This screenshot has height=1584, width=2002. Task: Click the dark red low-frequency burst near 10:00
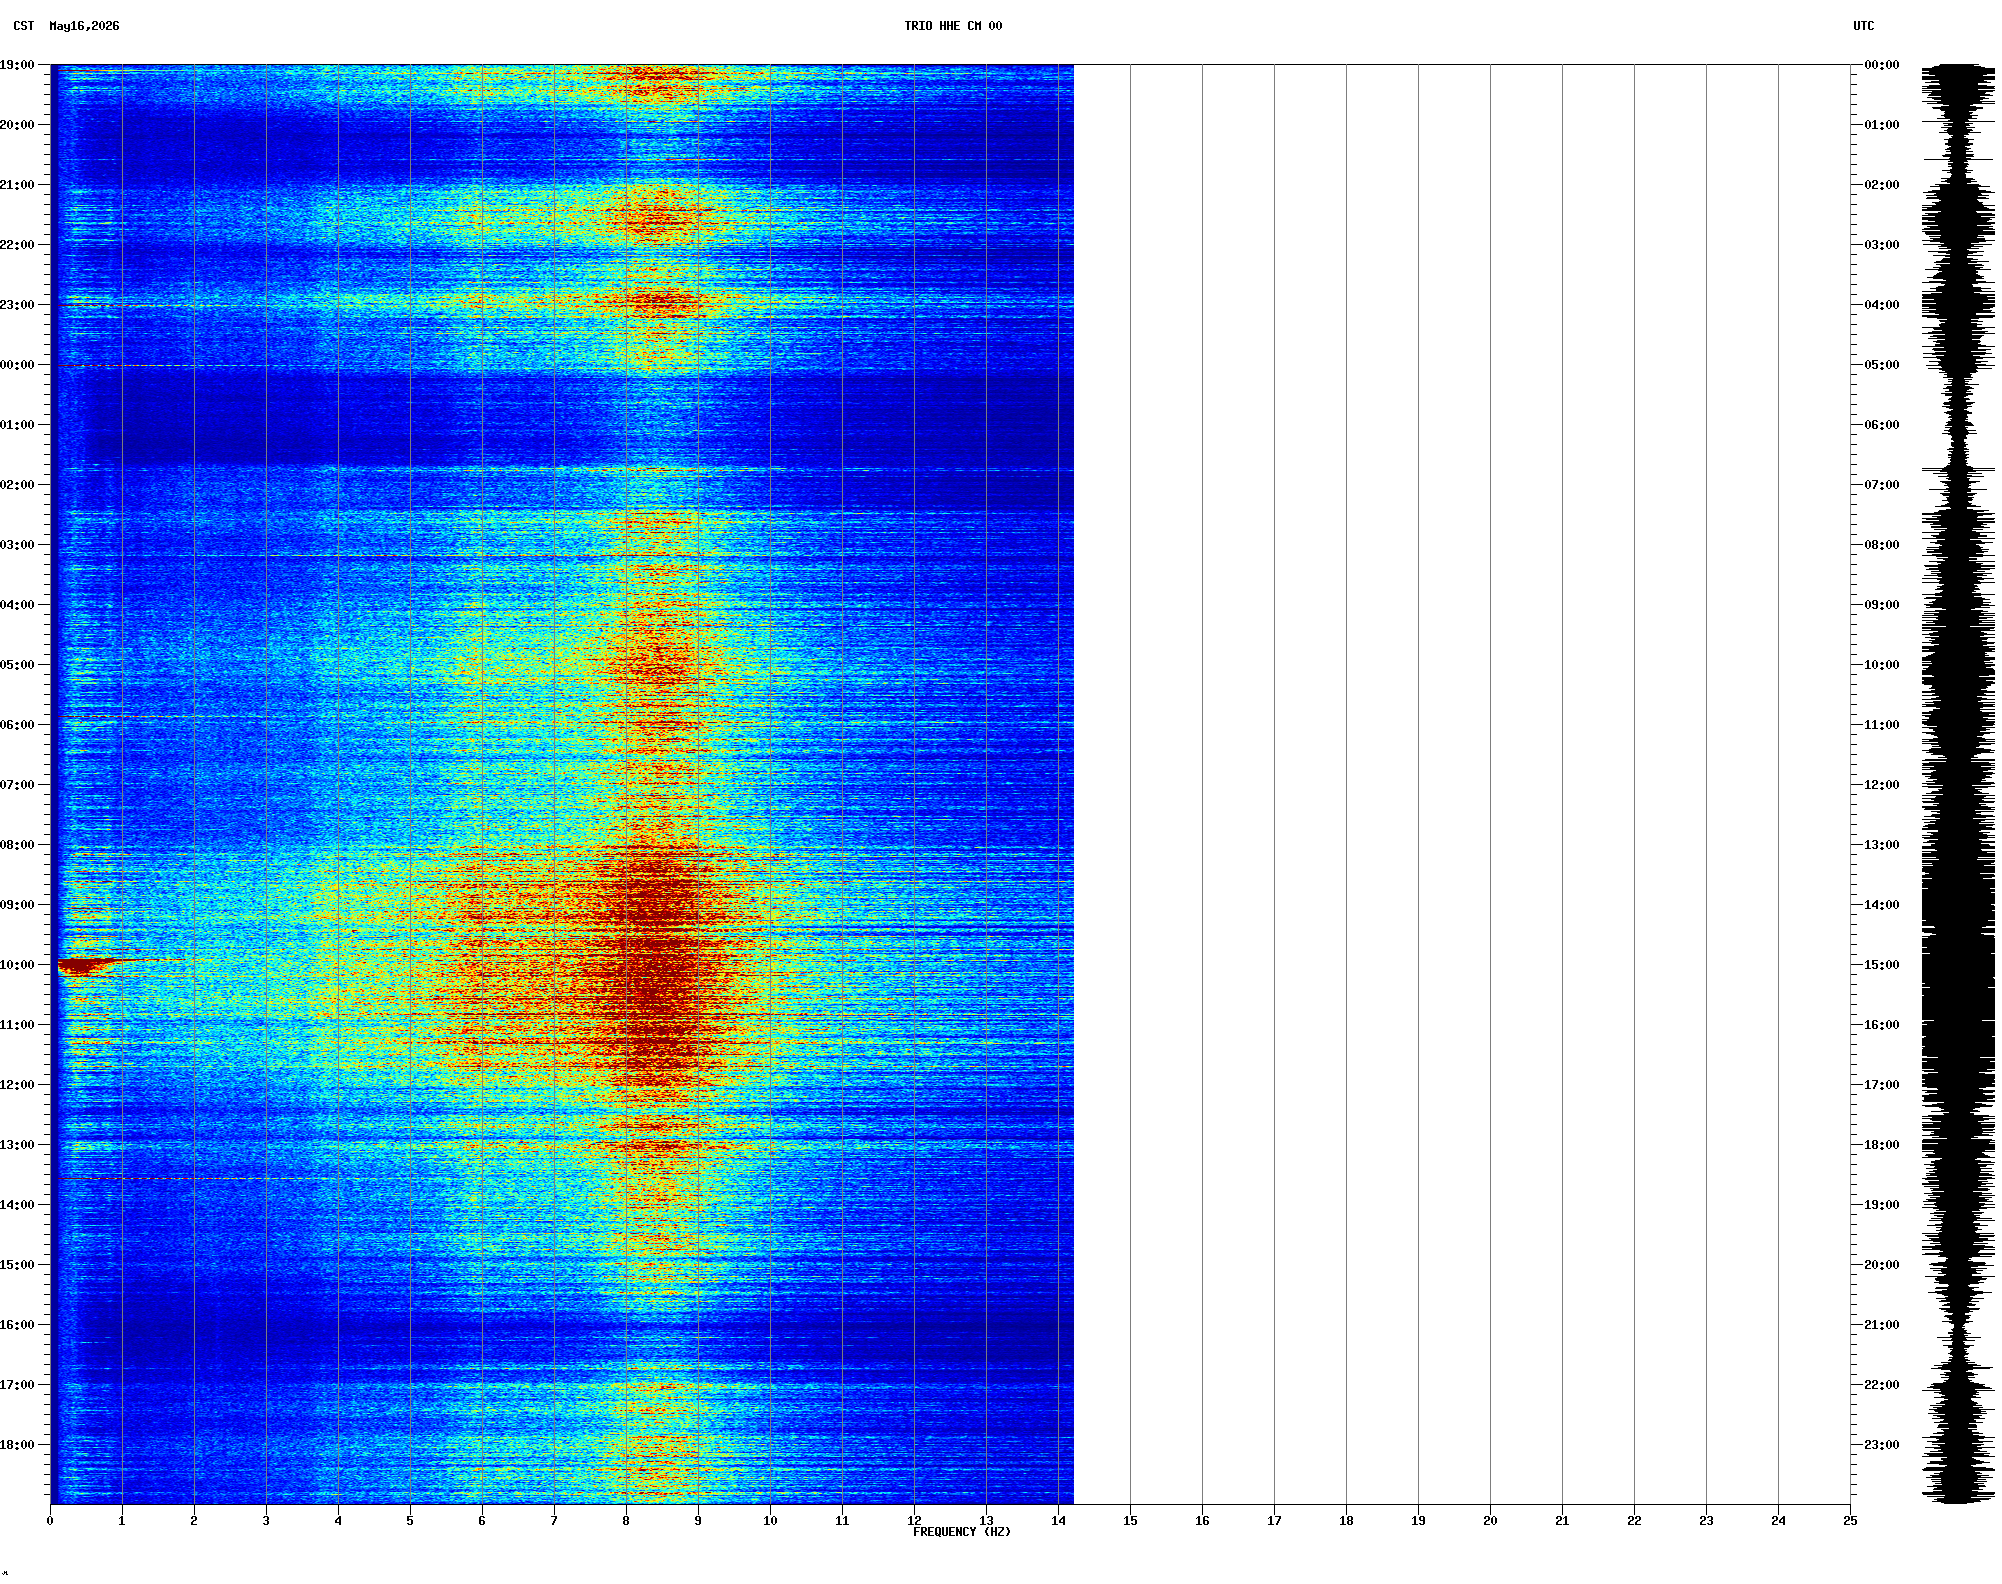(x=84, y=965)
